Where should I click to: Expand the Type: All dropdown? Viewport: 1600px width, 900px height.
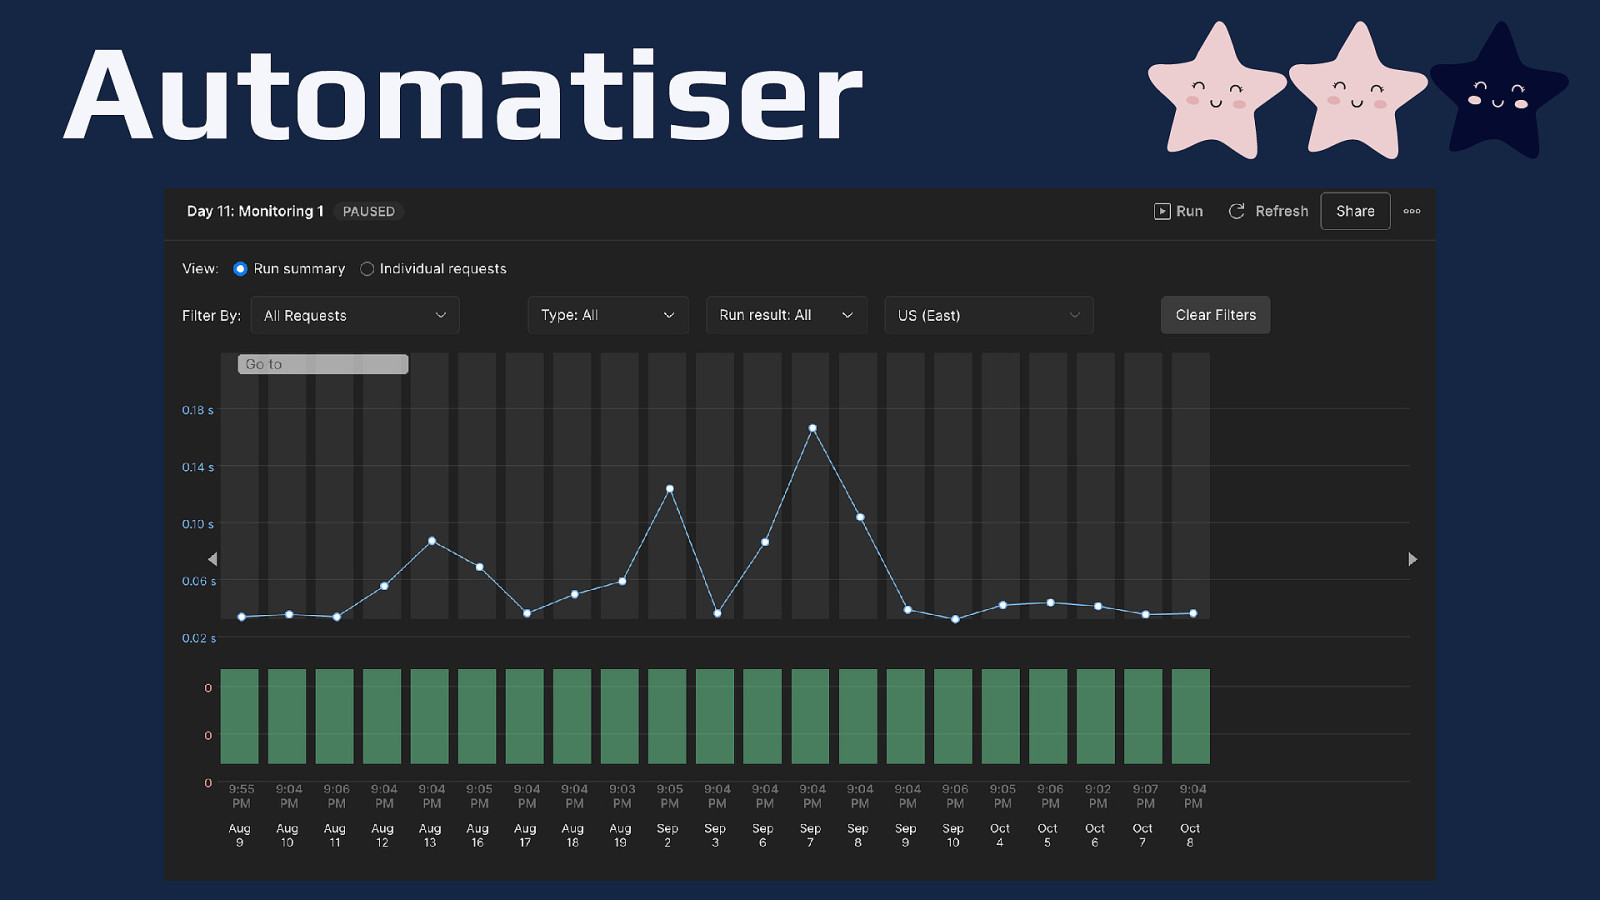click(608, 315)
